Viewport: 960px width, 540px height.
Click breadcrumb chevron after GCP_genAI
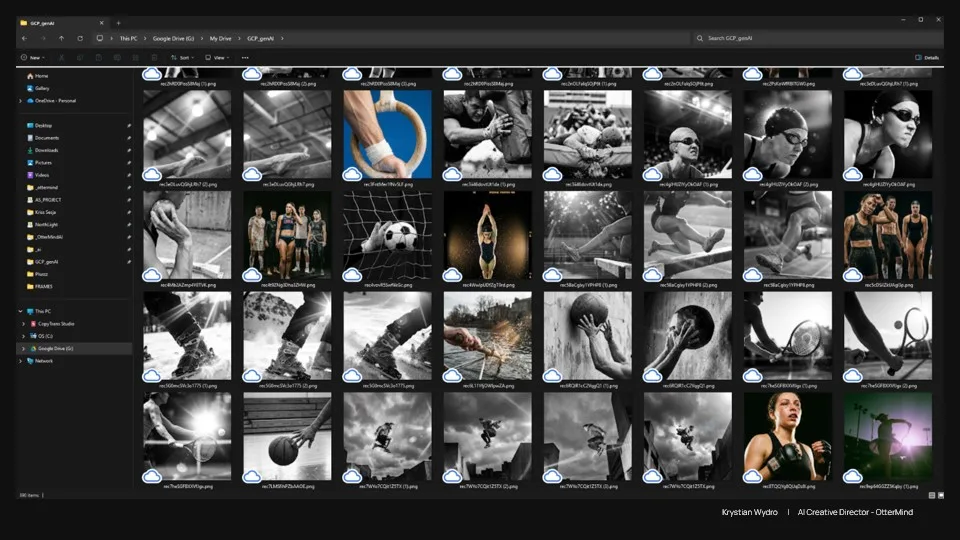tap(282, 38)
